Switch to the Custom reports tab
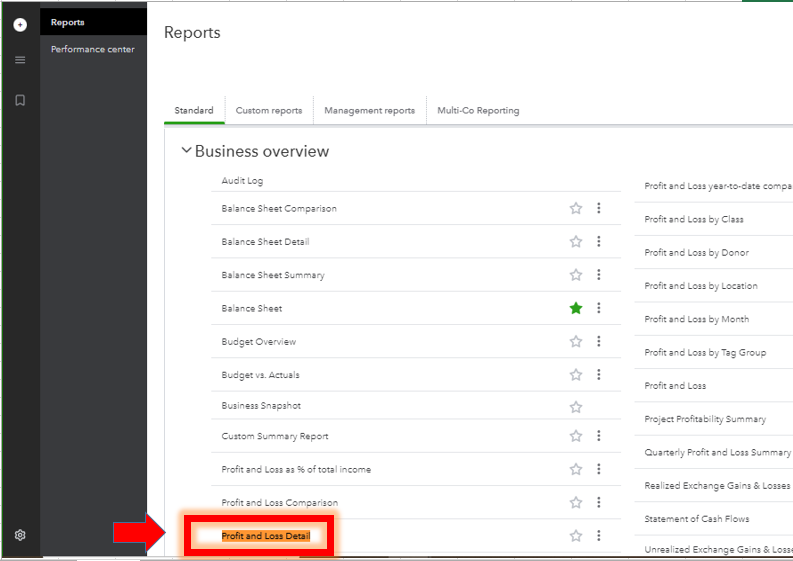This screenshot has width=793, height=561. [x=269, y=110]
